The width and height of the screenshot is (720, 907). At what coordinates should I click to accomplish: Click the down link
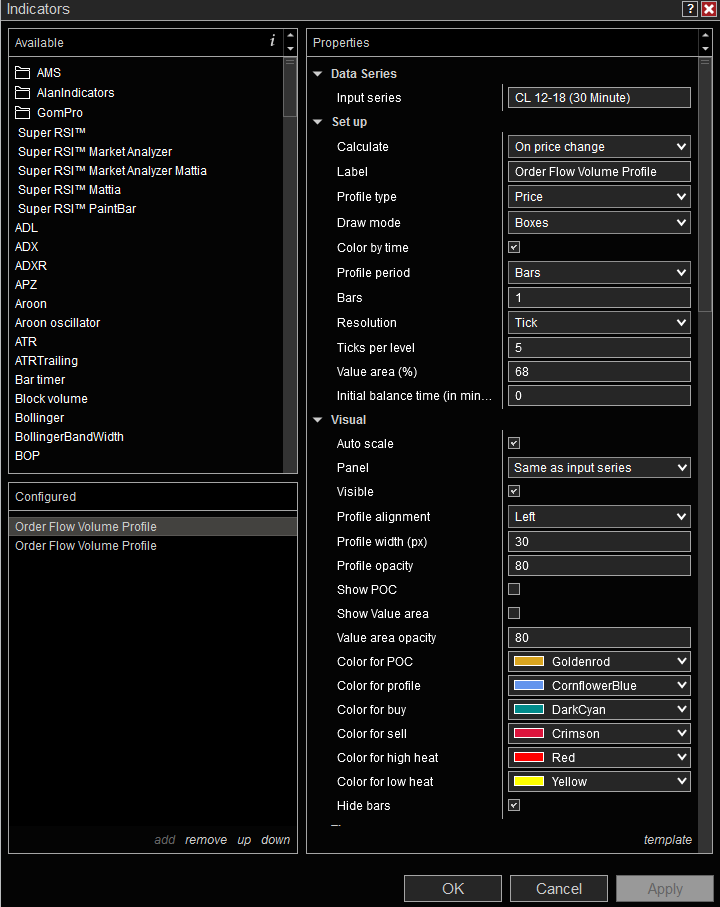(275, 840)
